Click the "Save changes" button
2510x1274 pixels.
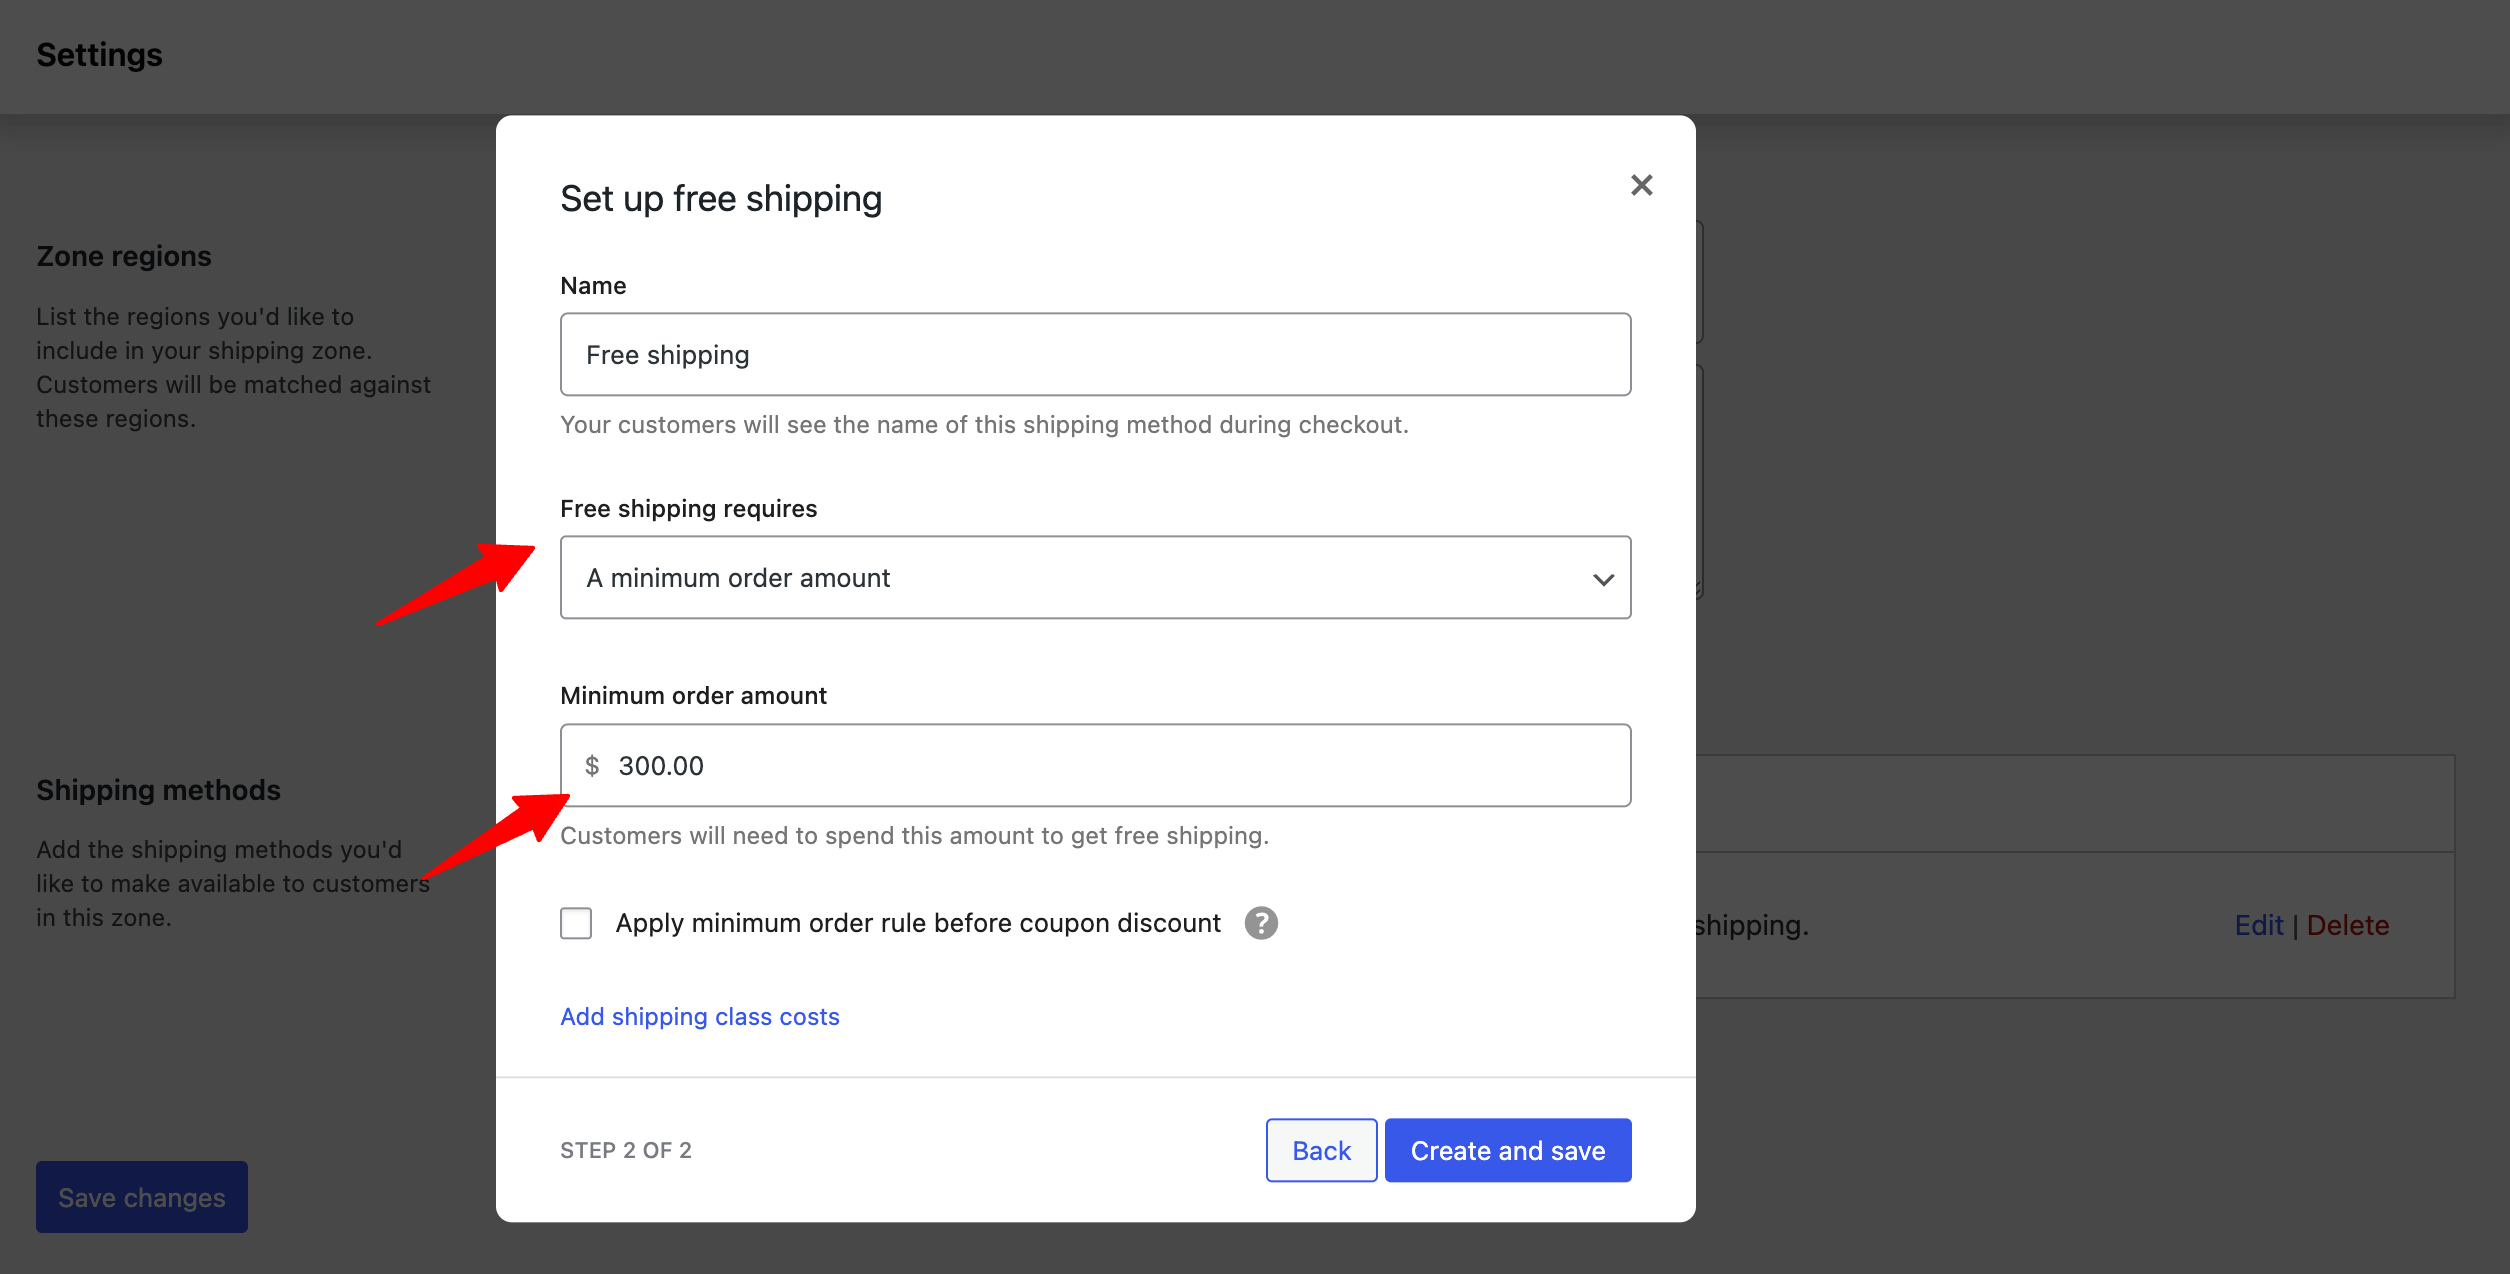(x=141, y=1196)
